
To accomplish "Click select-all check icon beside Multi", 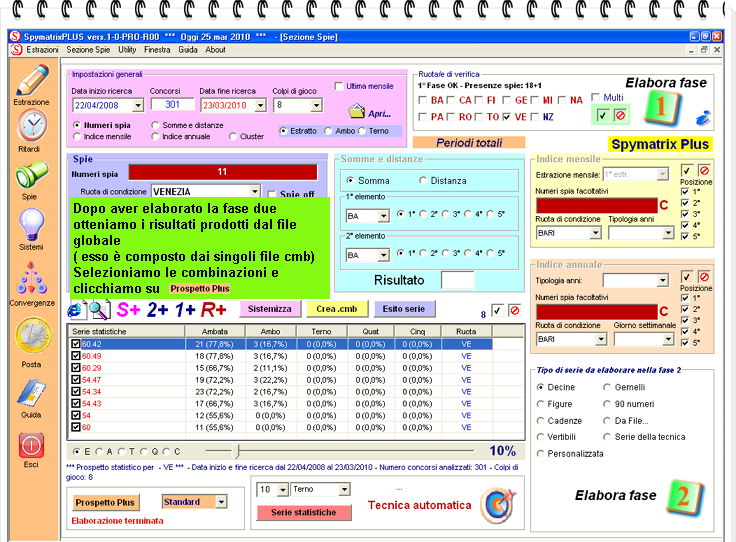I will [602, 115].
